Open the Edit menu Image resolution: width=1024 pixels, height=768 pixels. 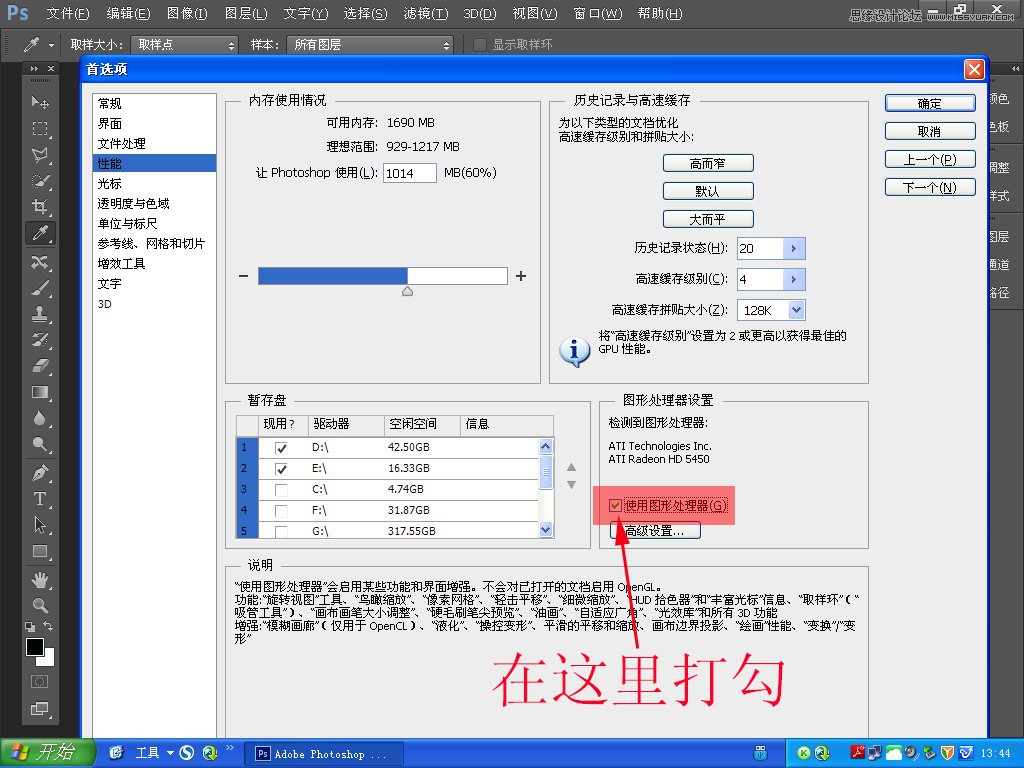(128, 13)
